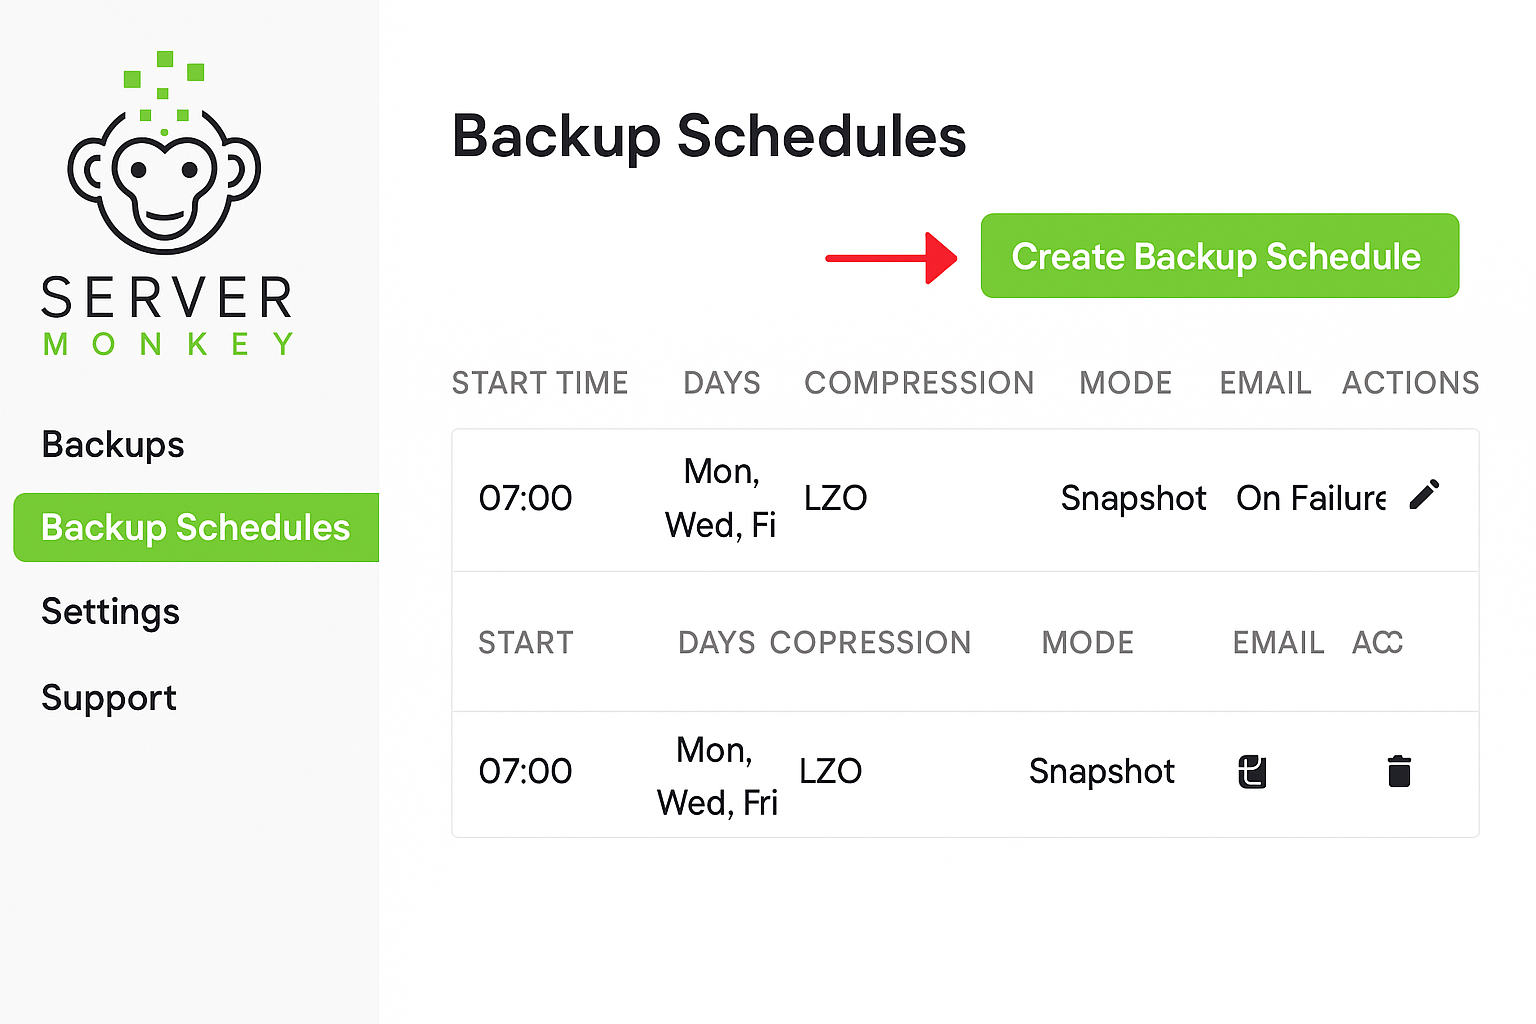Click the START TIME column header
Screen dimensions: 1536x1024
540,383
